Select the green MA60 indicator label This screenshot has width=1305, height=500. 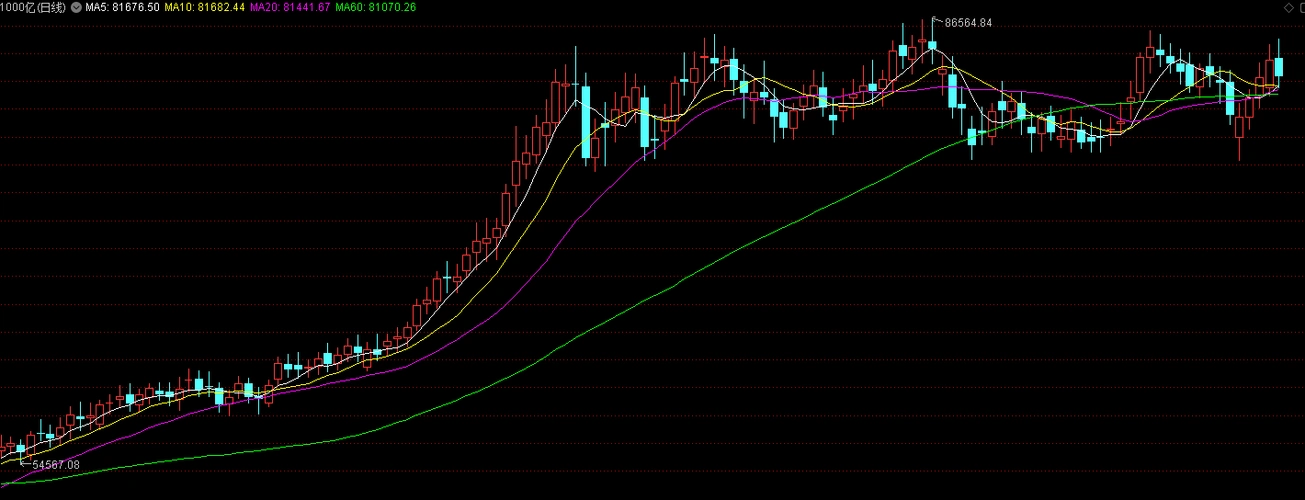pyautogui.click(x=376, y=8)
